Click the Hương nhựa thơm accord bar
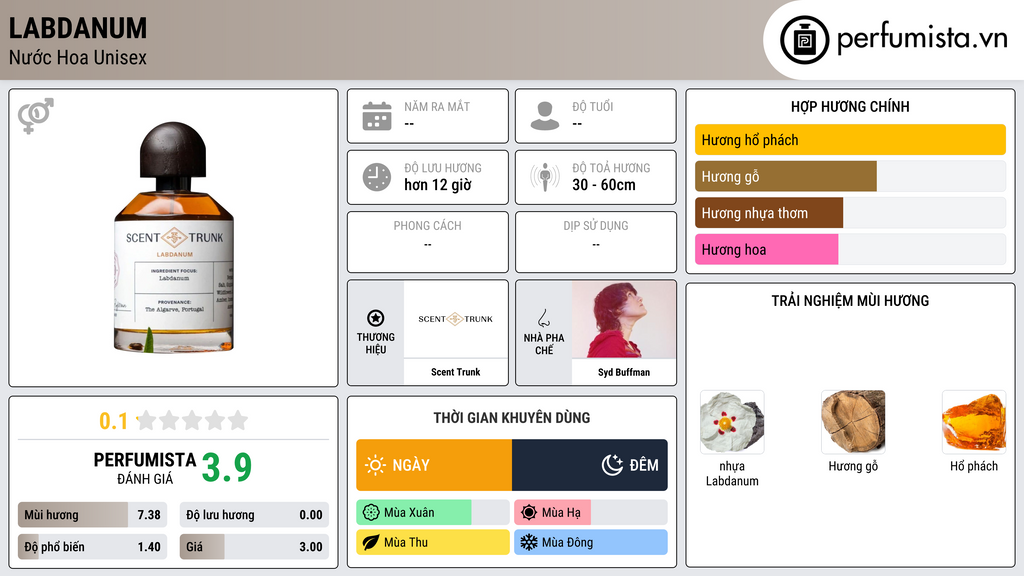The height and width of the screenshot is (576, 1024). [769, 213]
